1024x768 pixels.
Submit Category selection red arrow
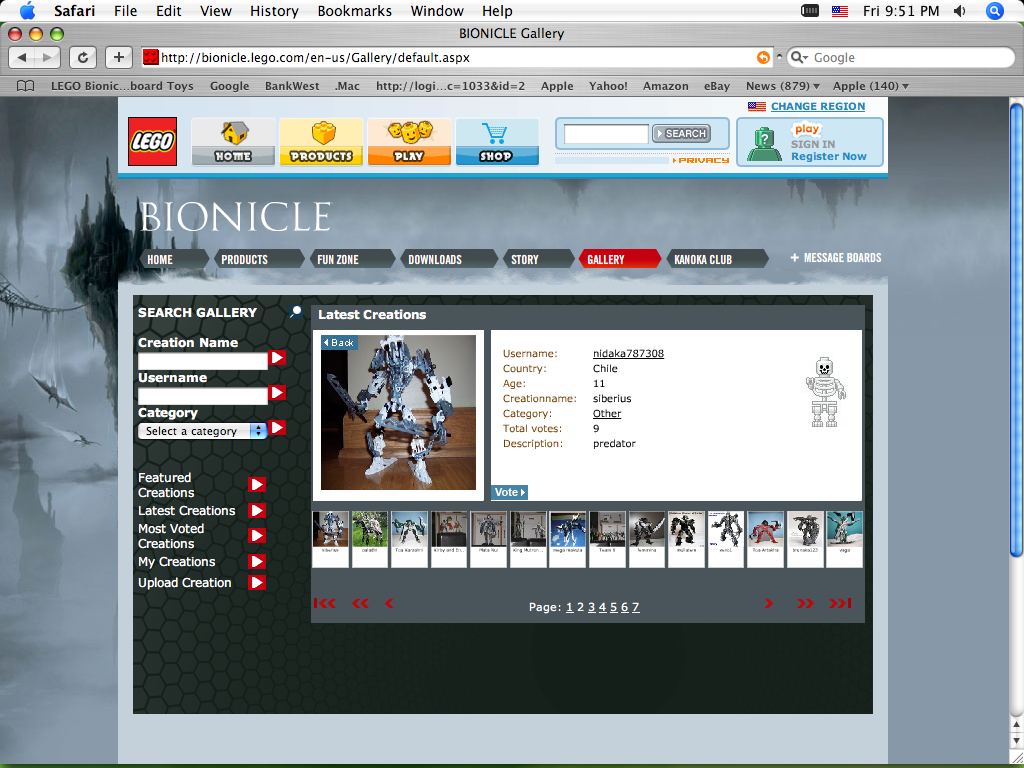[278, 428]
